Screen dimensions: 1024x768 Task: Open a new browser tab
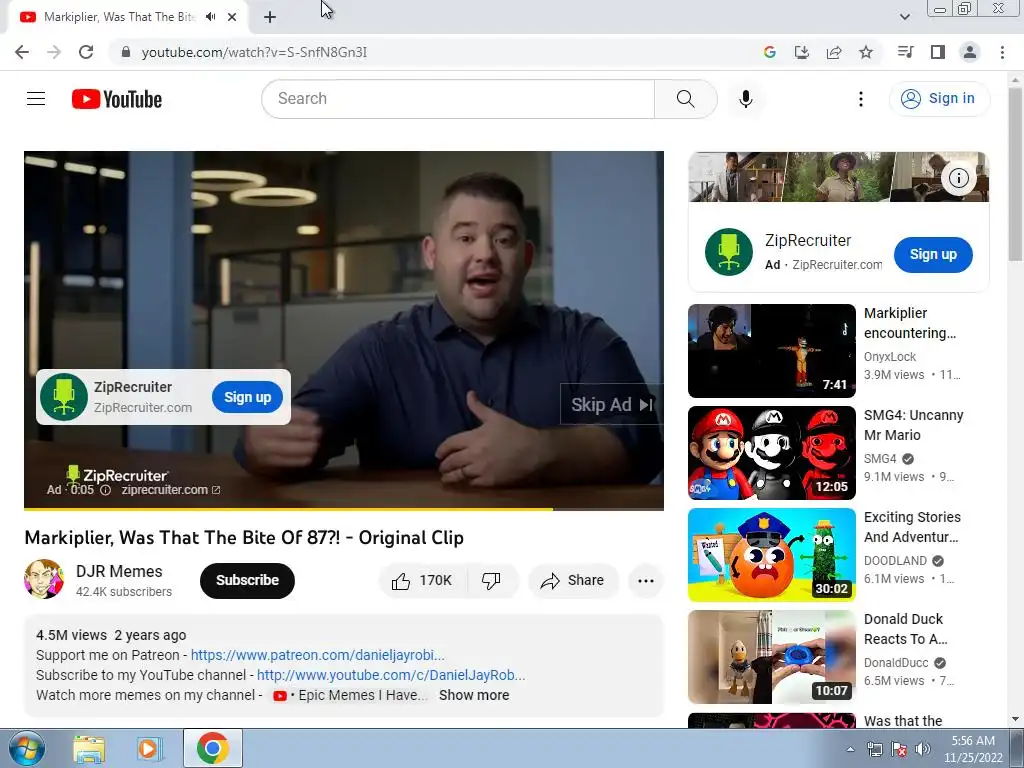270,17
